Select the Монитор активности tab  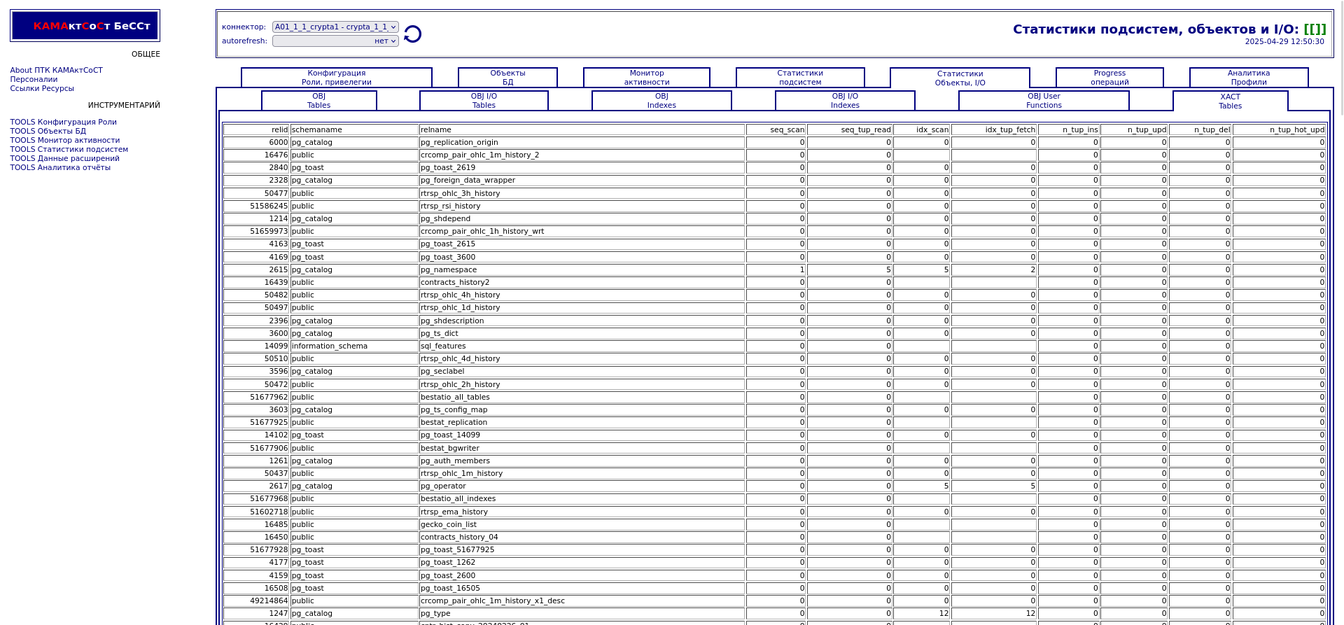(646, 78)
